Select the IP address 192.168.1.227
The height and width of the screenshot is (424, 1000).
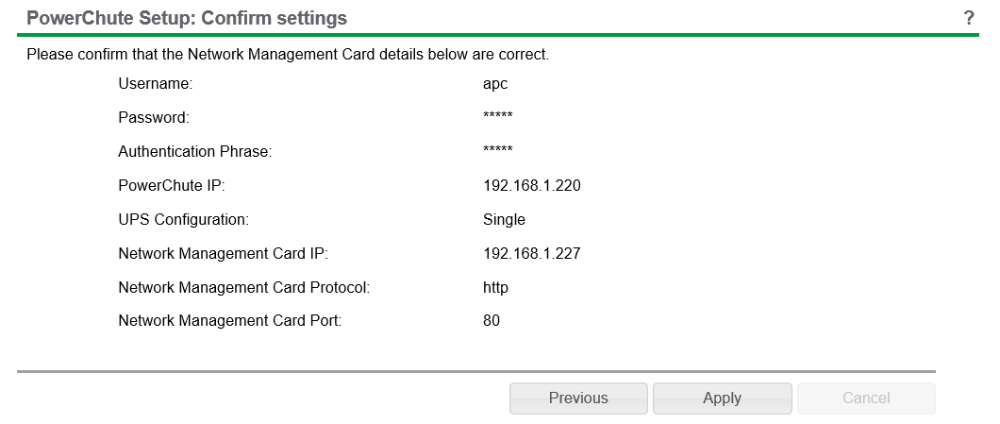point(531,254)
